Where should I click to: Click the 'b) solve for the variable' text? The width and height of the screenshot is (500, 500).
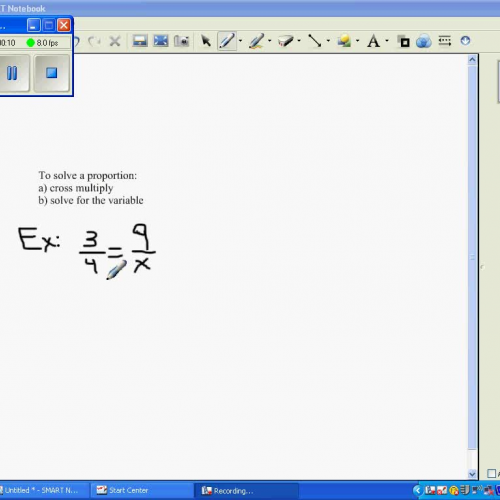(91, 200)
